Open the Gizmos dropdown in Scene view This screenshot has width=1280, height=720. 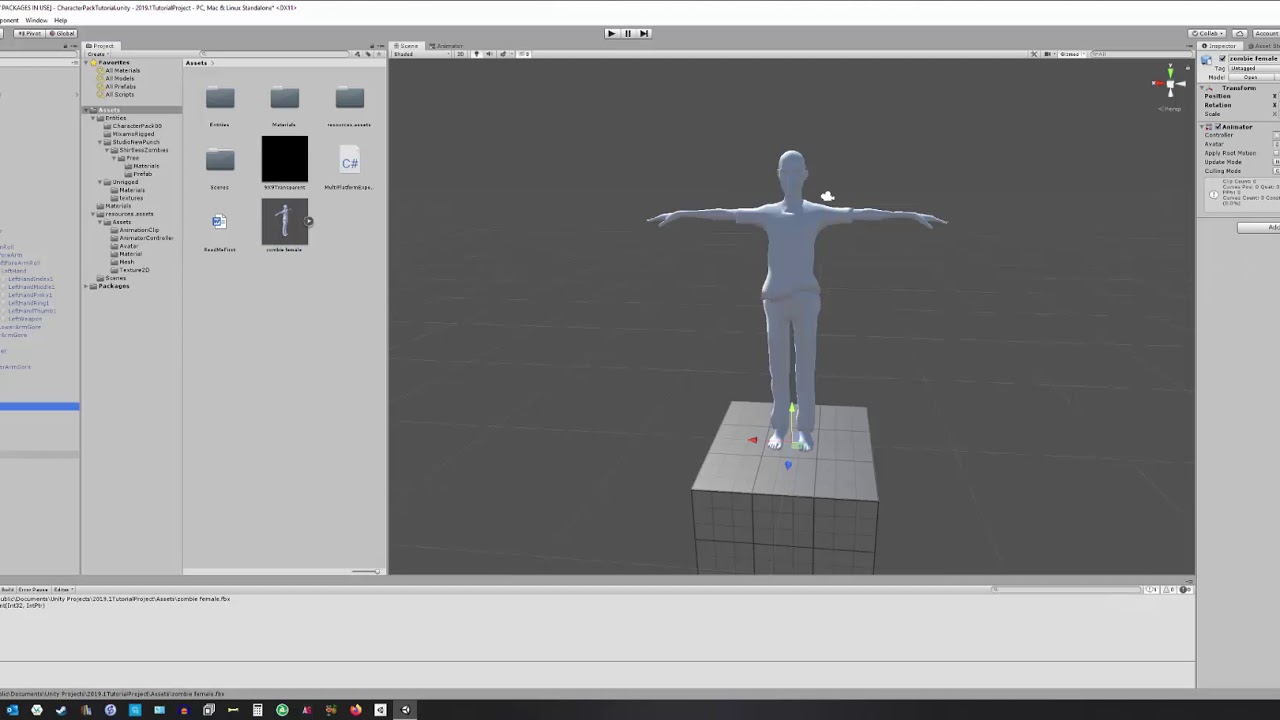point(1073,54)
